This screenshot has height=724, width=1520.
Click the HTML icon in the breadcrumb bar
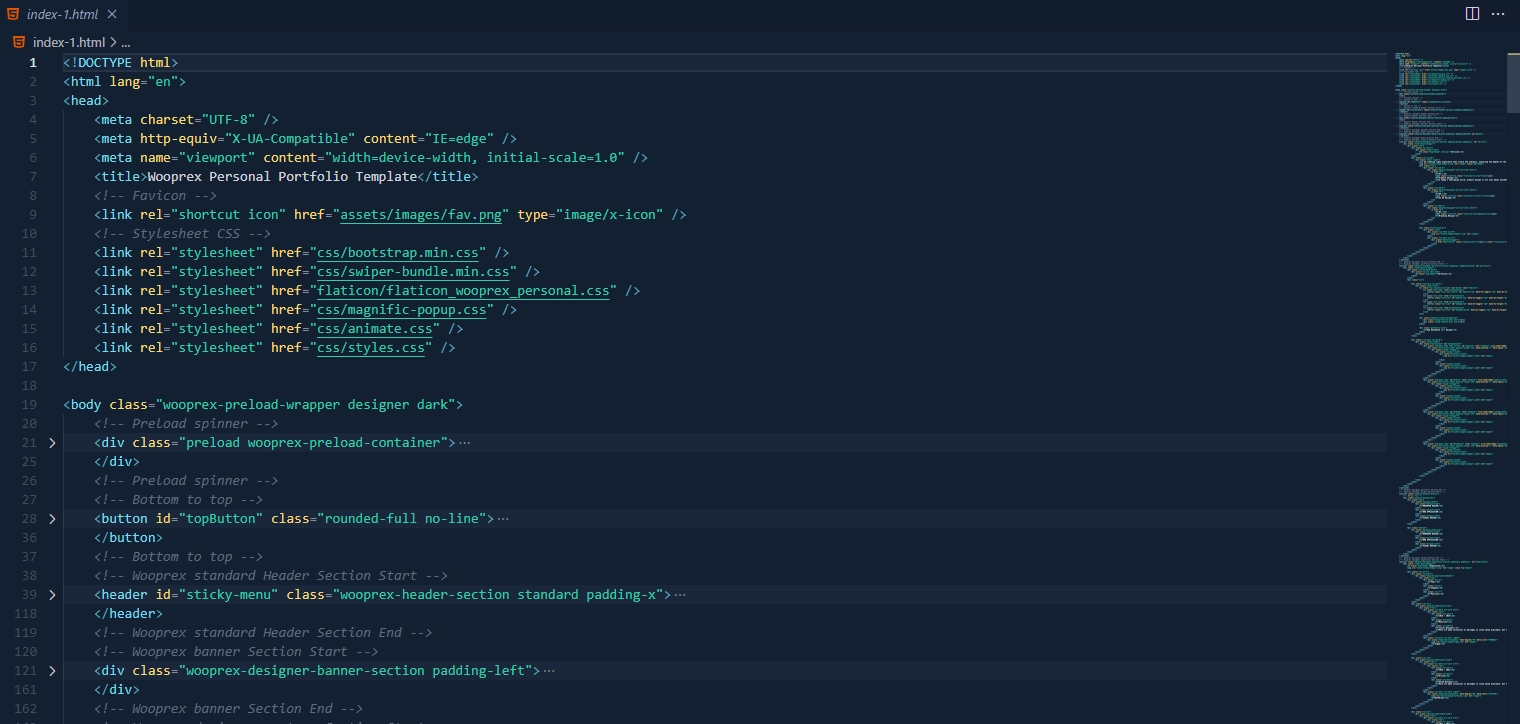pyautogui.click(x=17, y=42)
